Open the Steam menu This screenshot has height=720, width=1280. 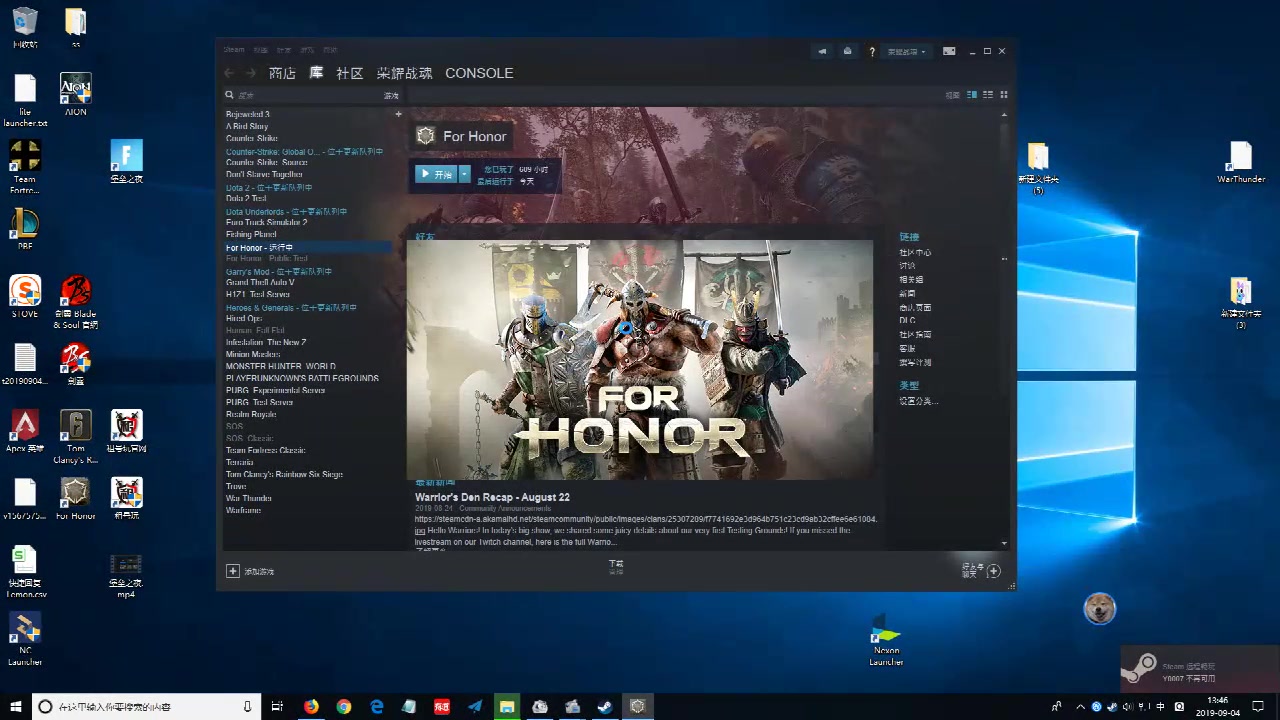[234, 50]
